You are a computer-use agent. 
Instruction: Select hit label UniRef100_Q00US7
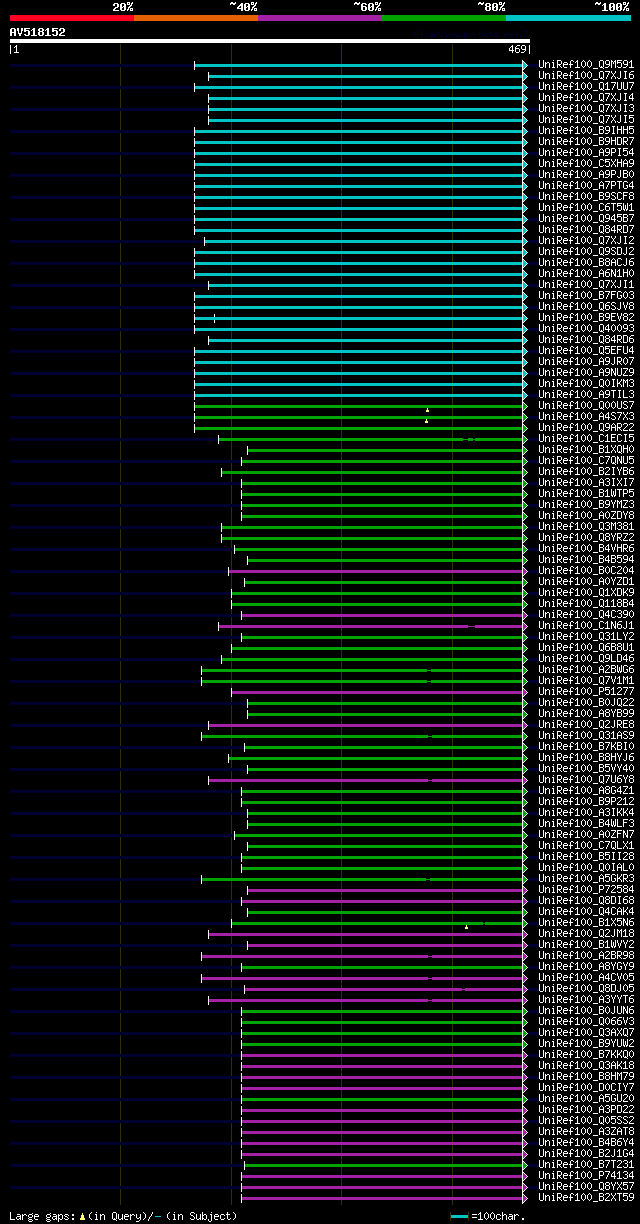pos(586,406)
